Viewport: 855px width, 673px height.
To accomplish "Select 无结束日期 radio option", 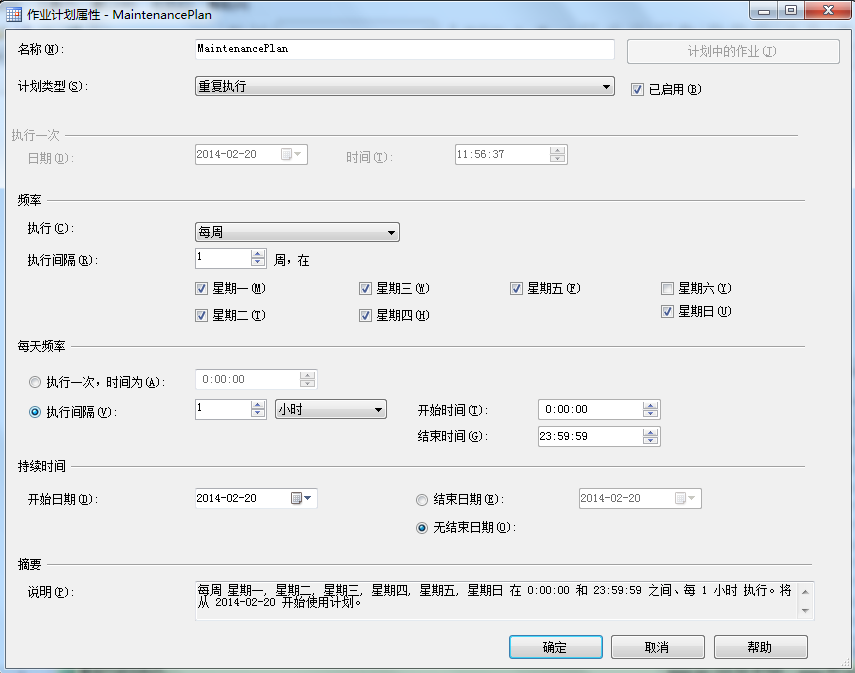I will click(422, 528).
